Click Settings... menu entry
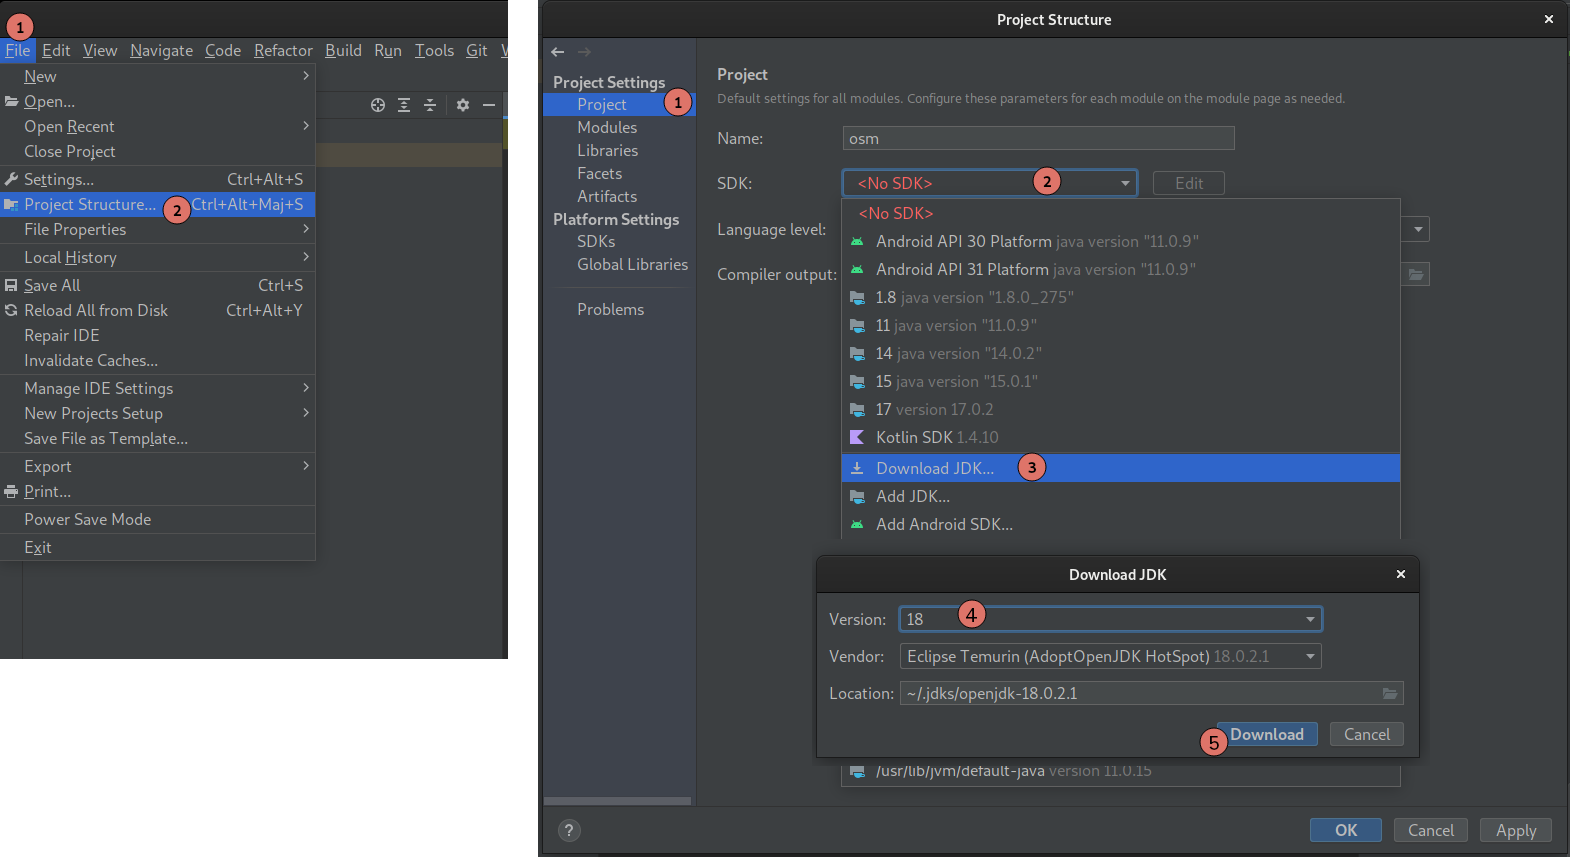This screenshot has width=1570, height=857. coord(158,179)
